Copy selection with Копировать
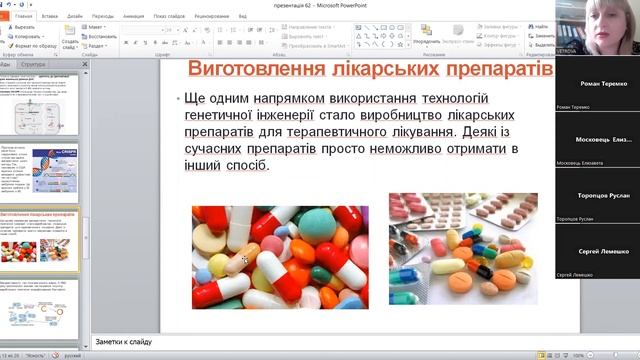Screen dimensions: 640x360 point(26,36)
